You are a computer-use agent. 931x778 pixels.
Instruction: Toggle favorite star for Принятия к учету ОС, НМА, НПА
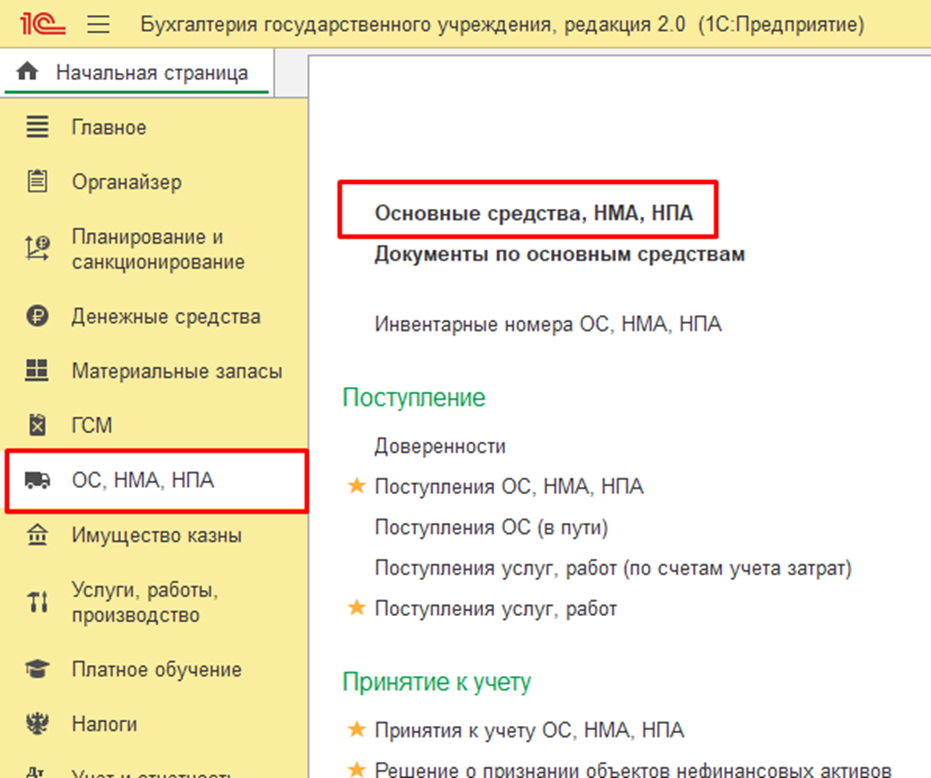coord(357,729)
